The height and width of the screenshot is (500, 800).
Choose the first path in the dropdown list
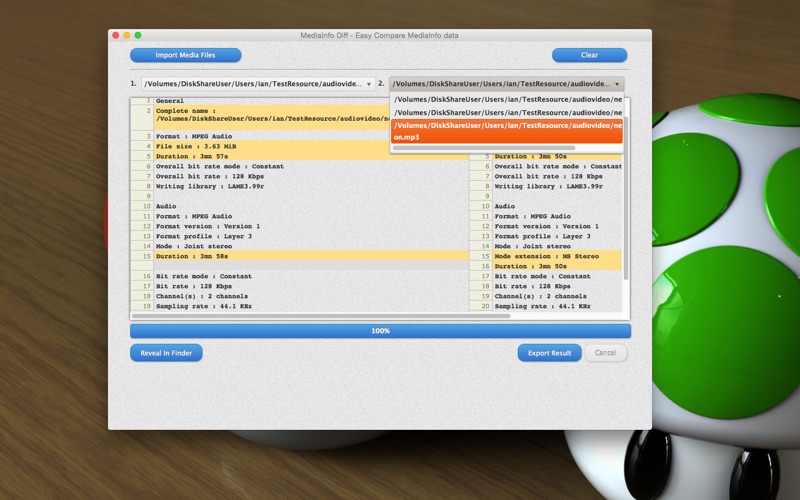pyautogui.click(x=506, y=100)
